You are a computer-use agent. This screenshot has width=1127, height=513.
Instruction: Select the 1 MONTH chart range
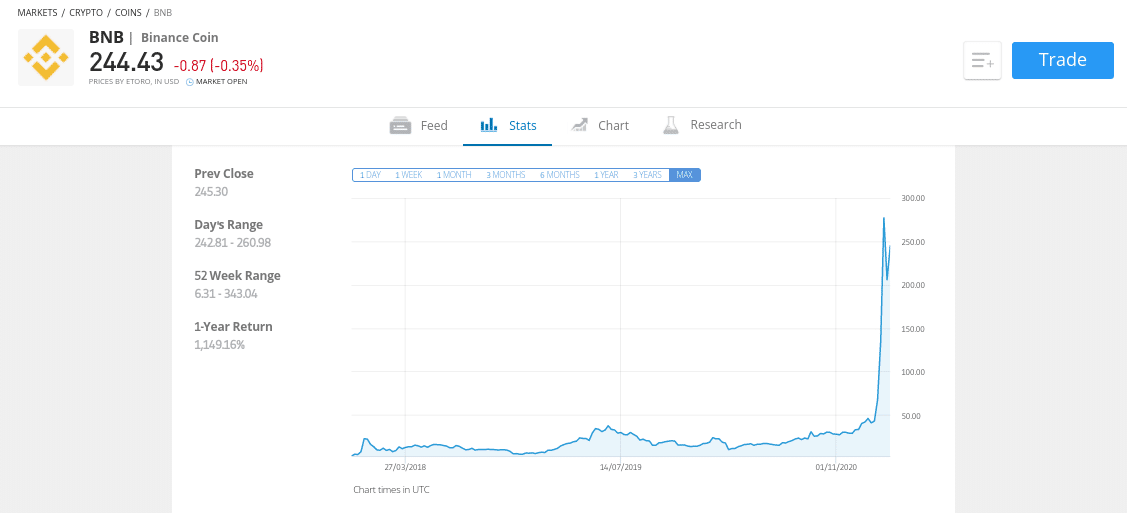[454, 175]
